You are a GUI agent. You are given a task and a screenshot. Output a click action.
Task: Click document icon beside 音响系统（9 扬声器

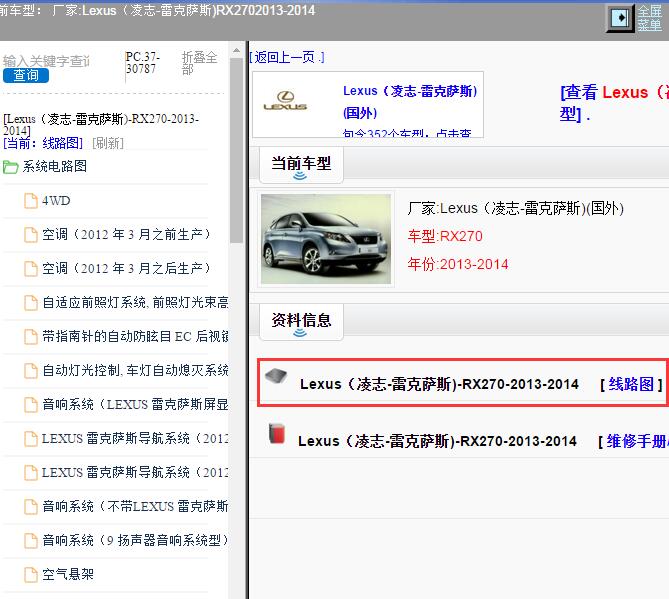coord(31,541)
